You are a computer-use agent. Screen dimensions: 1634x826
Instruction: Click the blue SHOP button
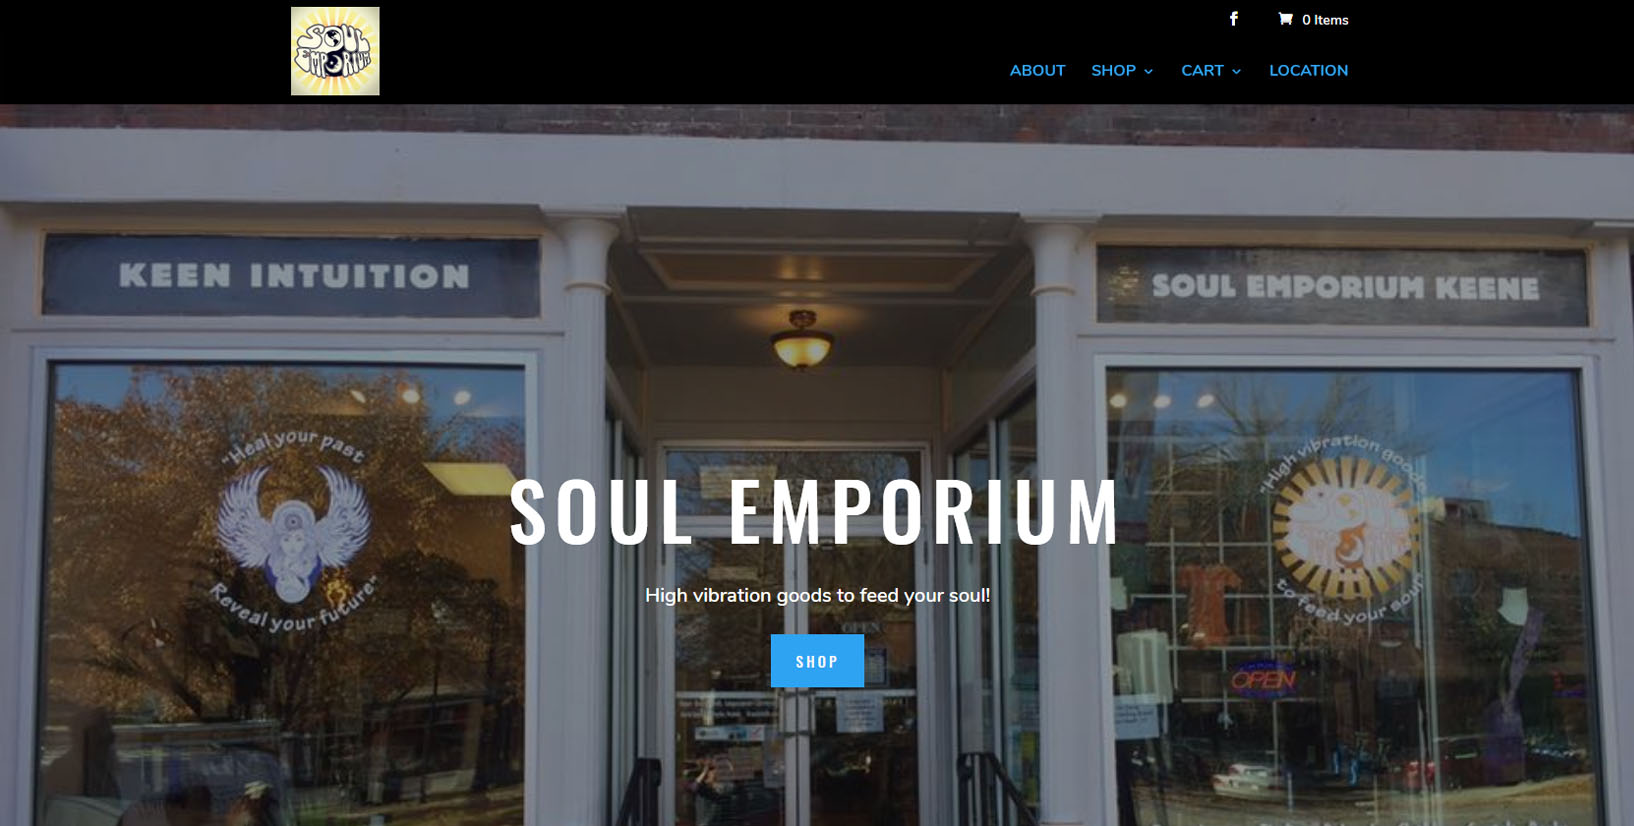817,661
